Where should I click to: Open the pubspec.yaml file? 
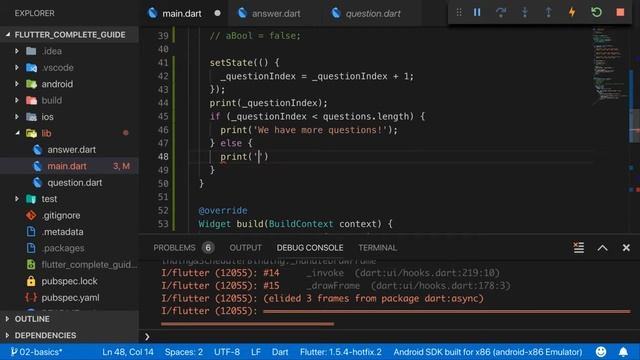[x=70, y=298]
